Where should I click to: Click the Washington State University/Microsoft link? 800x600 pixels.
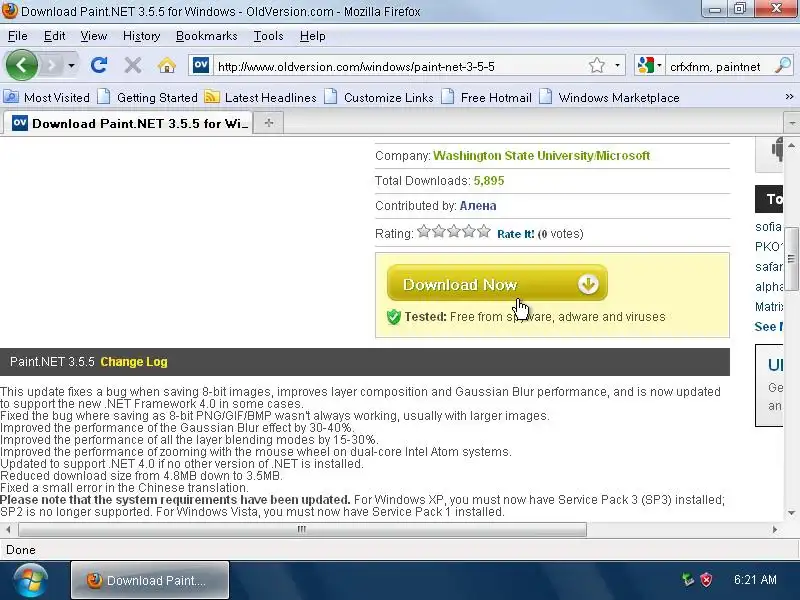[541, 156]
